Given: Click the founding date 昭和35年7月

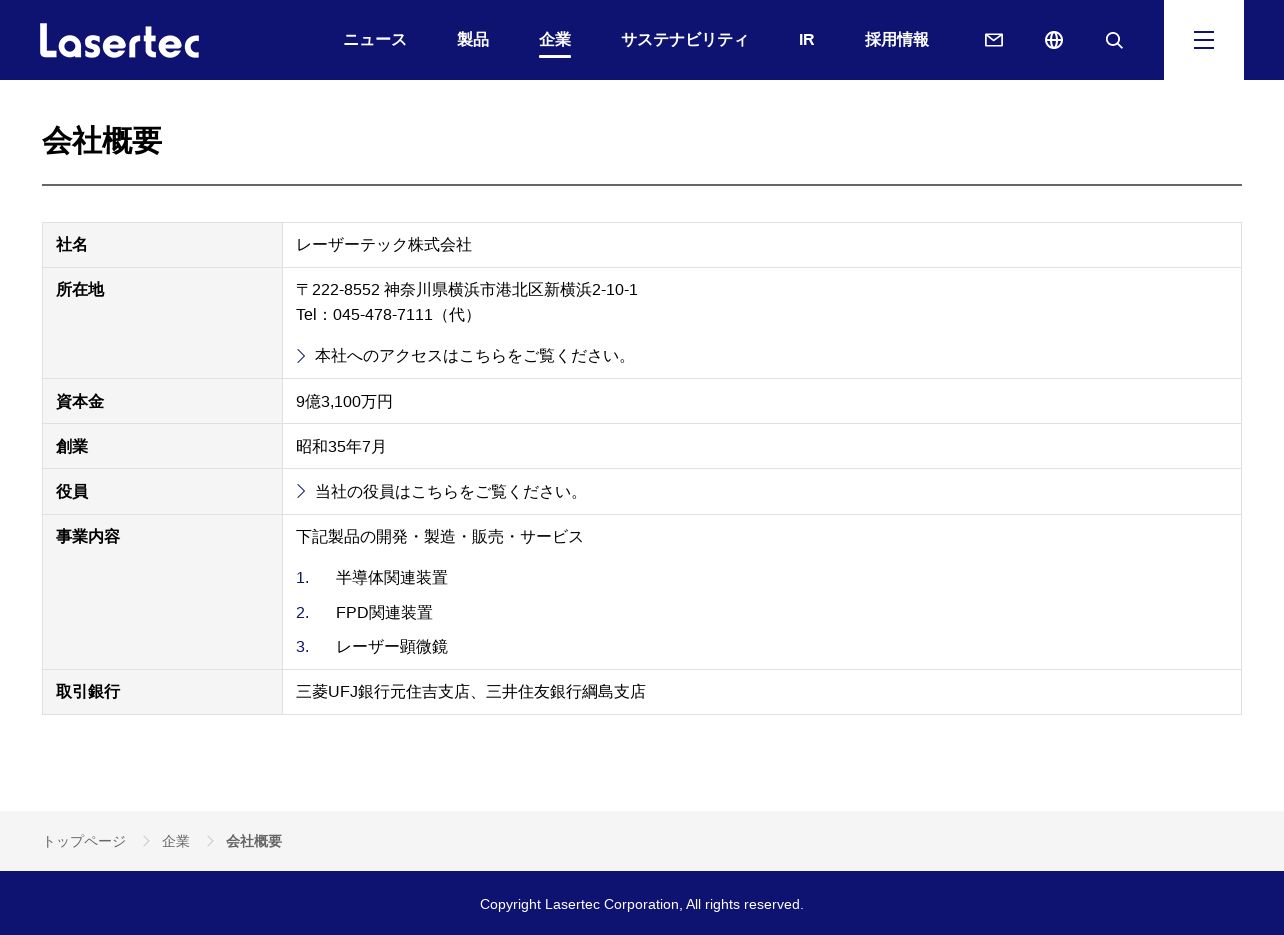Looking at the screenshot, I should (341, 447).
